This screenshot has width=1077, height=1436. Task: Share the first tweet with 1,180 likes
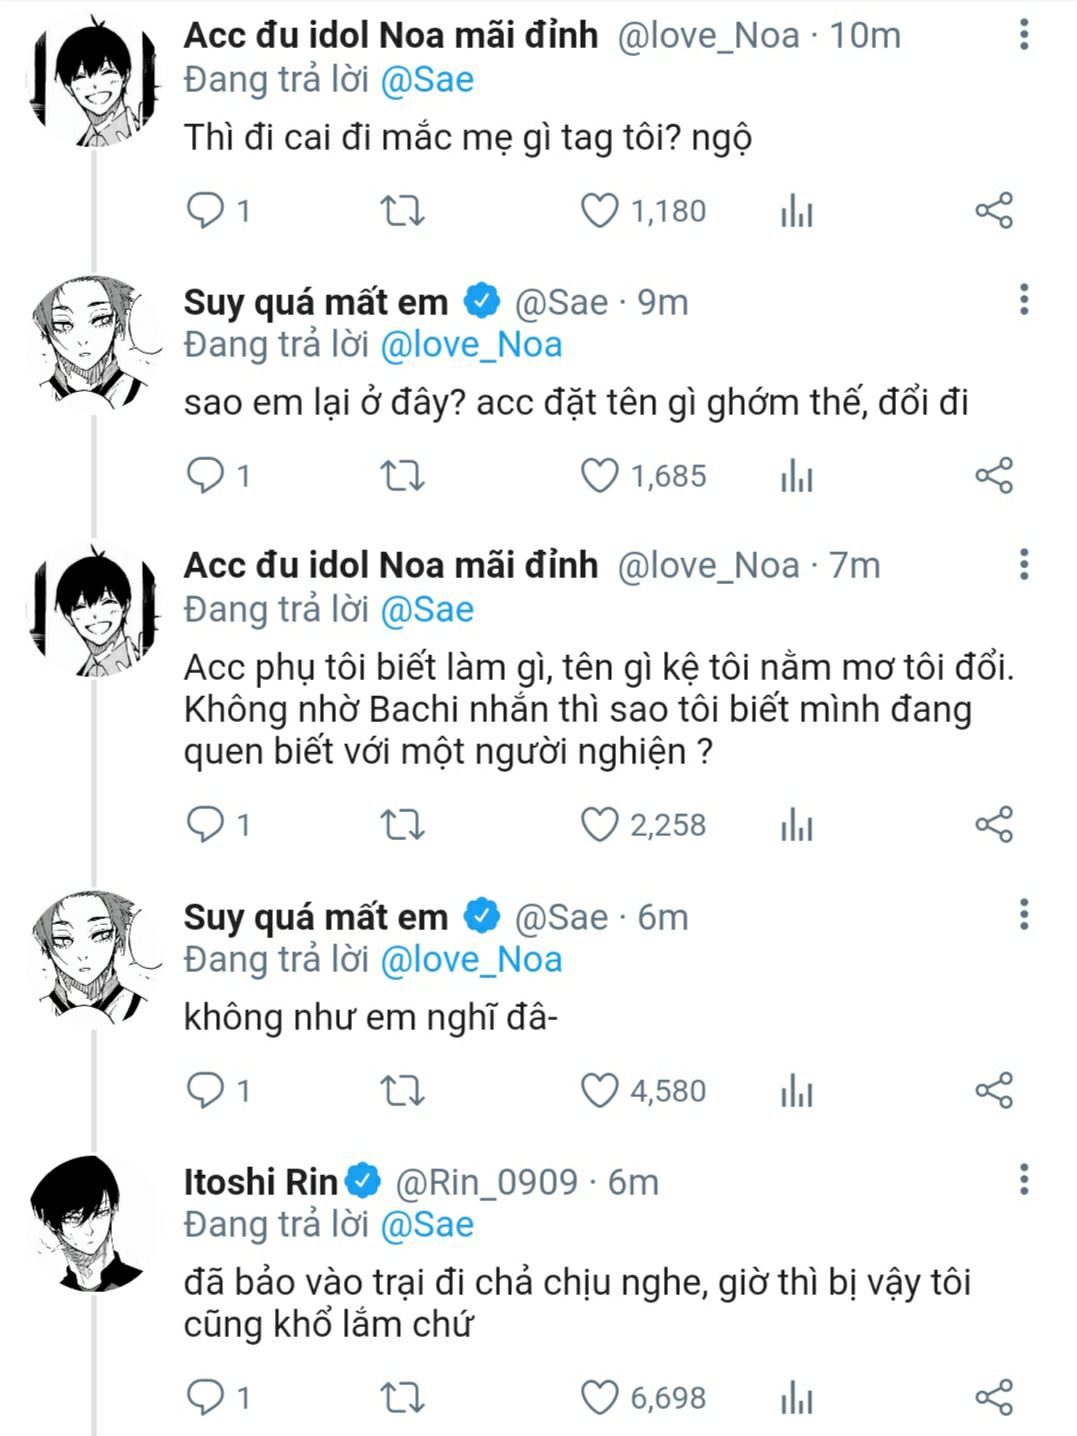(x=994, y=211)
